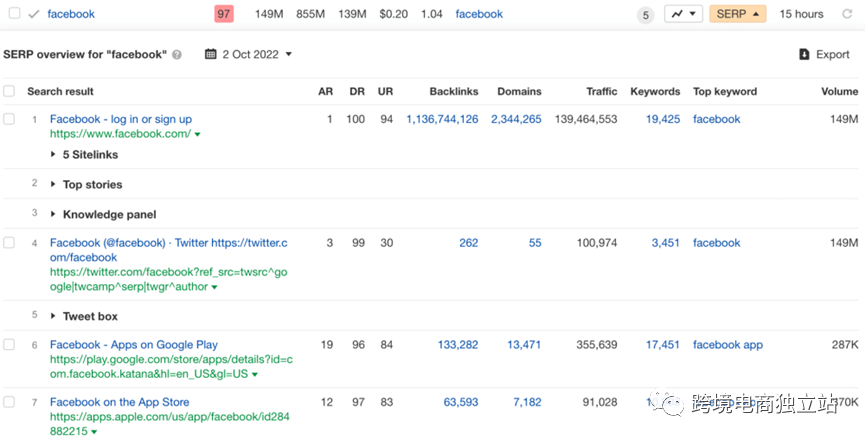Open backlinks count 1,136,744,126
This screenshot has height=441, width=865.
(442, 119)
